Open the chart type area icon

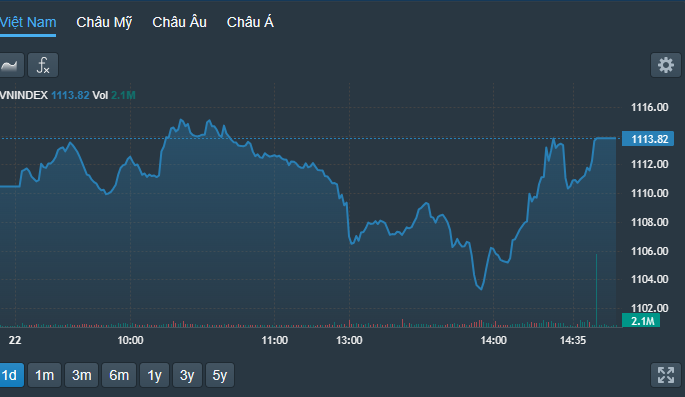tap(10, 66)
